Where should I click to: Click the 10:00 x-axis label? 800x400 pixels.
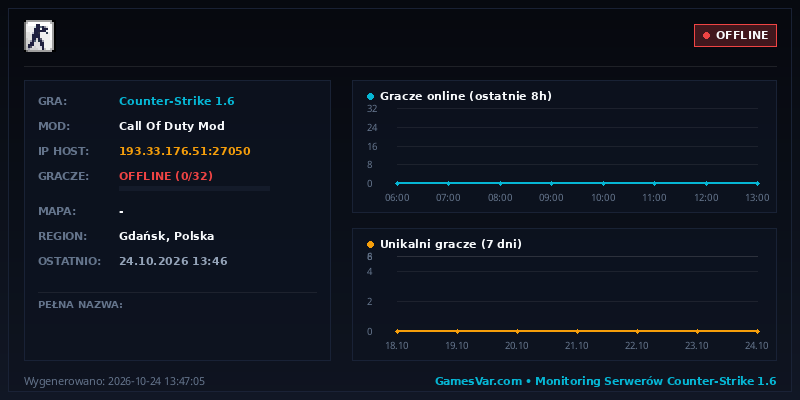click(603, 197)
